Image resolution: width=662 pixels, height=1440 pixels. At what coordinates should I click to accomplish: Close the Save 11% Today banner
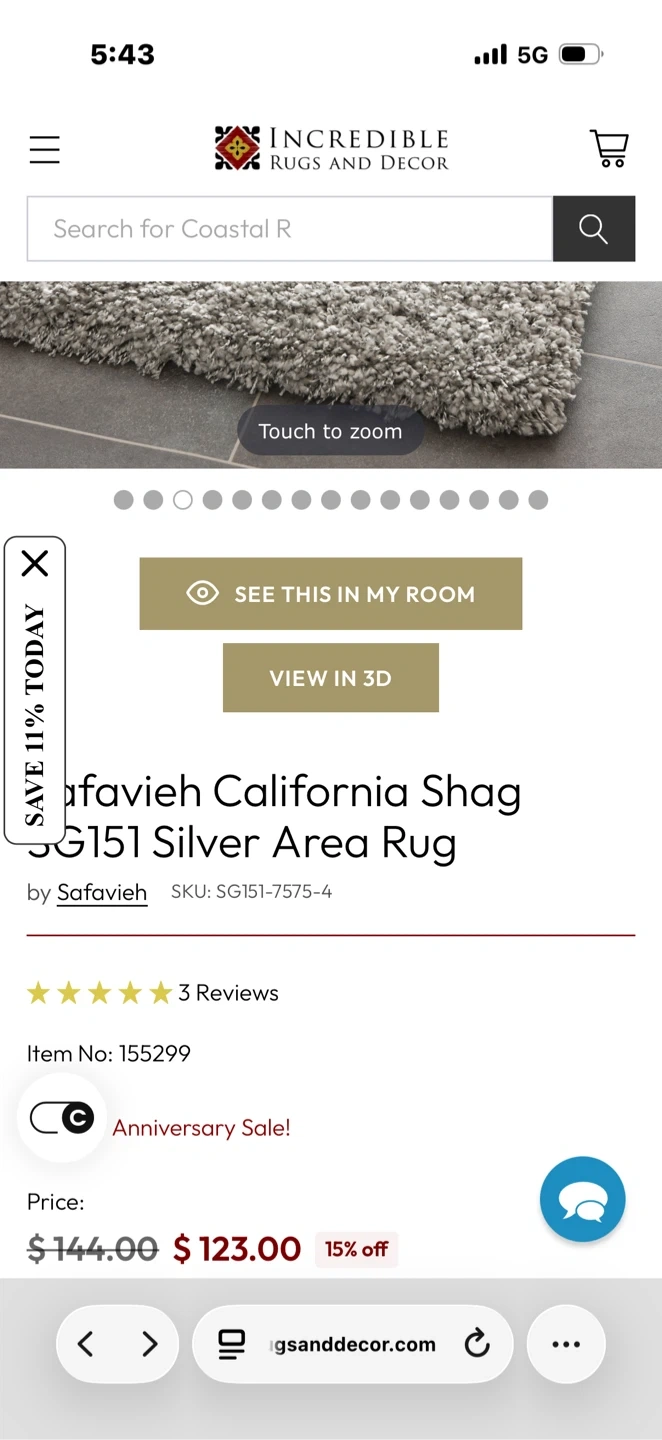(x=35, y=564)
